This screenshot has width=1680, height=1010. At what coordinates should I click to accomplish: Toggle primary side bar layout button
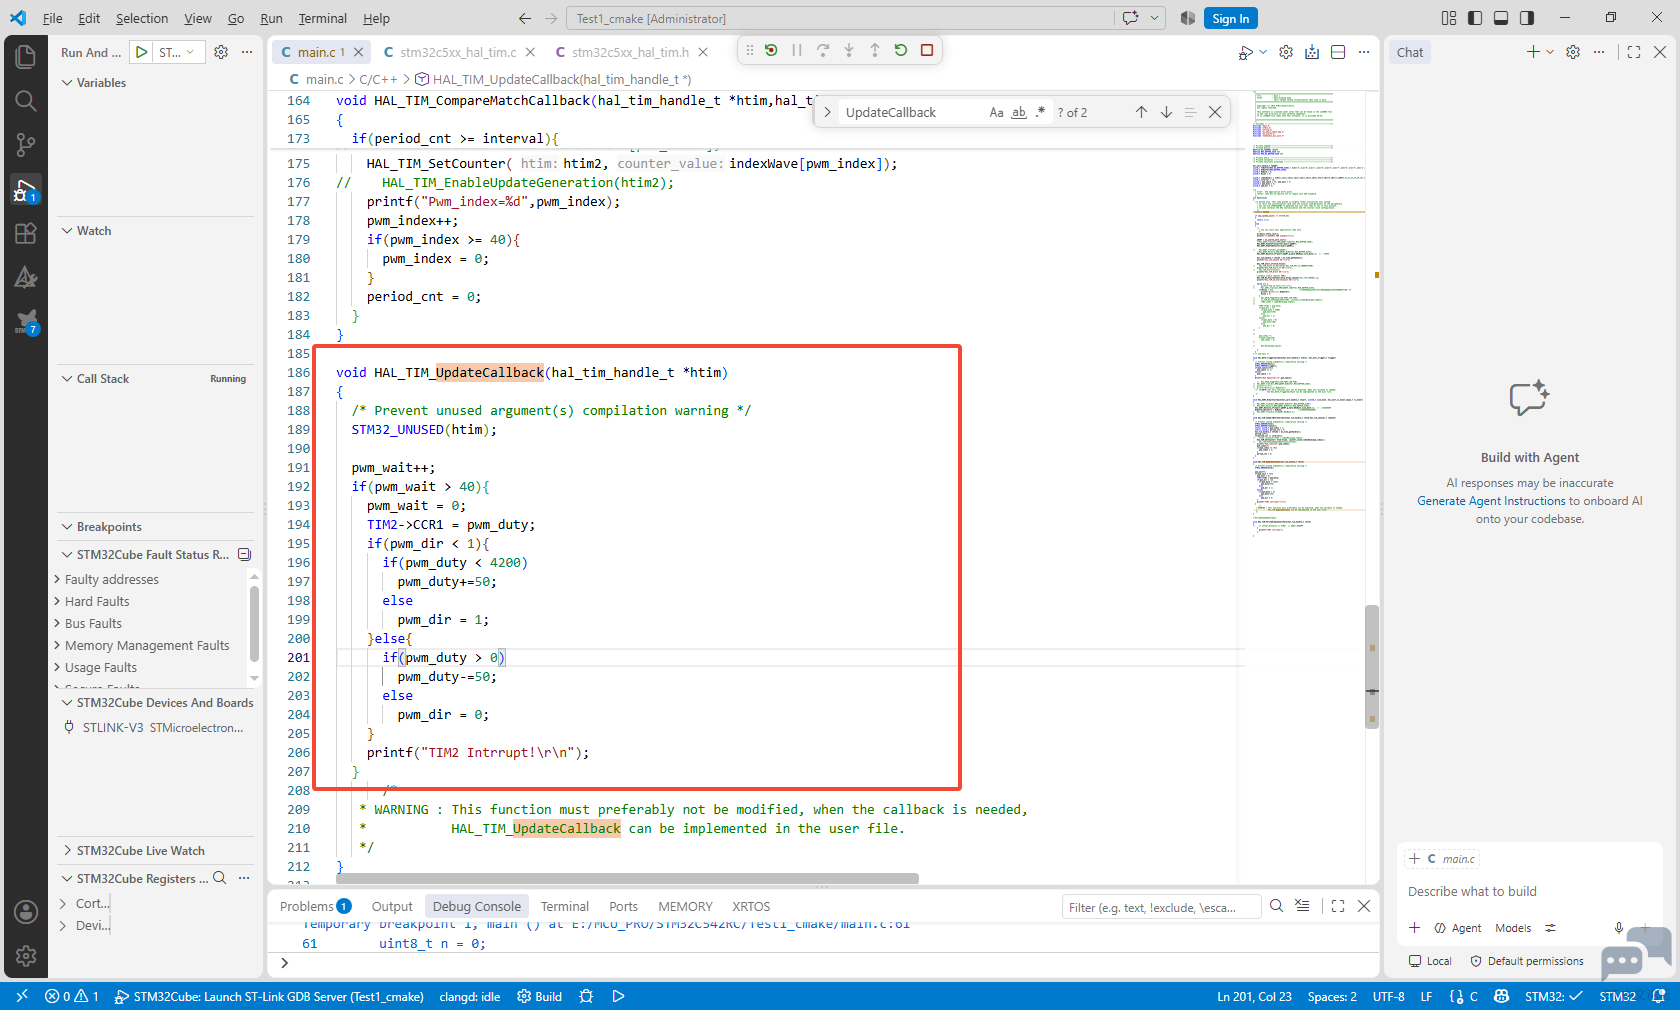(x=1475, y=18)
